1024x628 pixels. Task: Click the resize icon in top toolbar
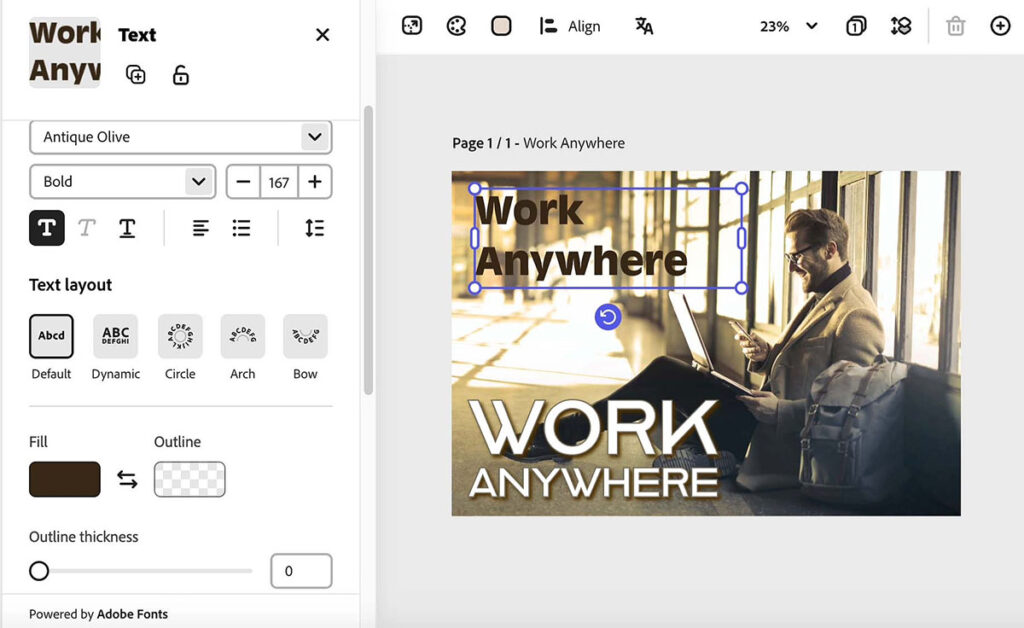412,26
